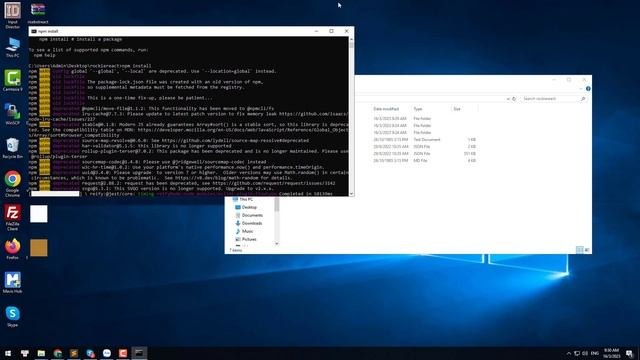Open Sublime Text from the taskbar

click(74, 353)
